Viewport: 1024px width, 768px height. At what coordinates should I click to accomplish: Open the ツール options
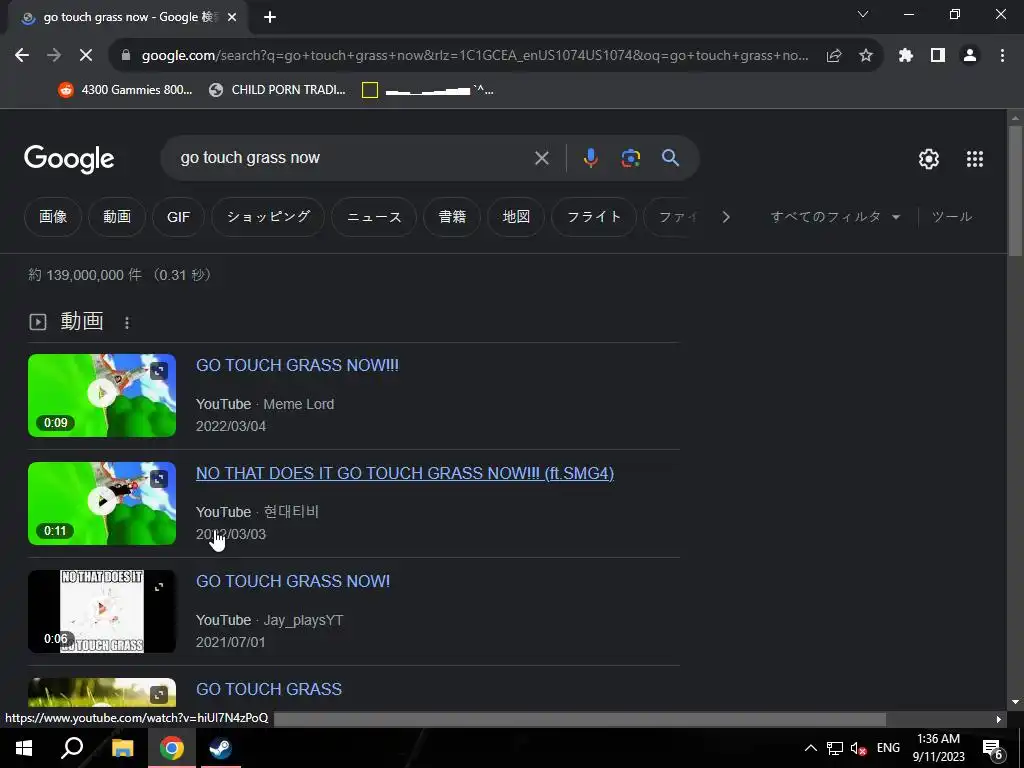pos(952,217)
